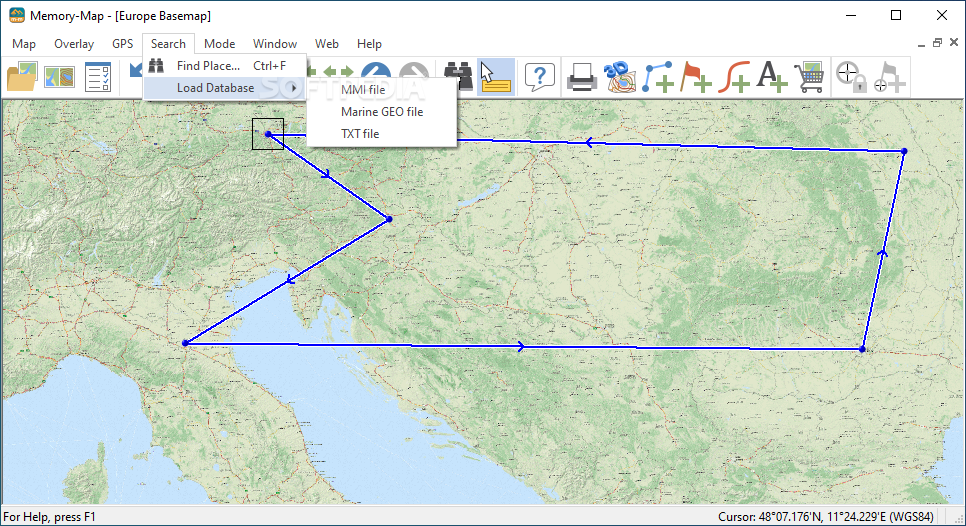
Task: Open map file folder icon
Action: [22, 77]
